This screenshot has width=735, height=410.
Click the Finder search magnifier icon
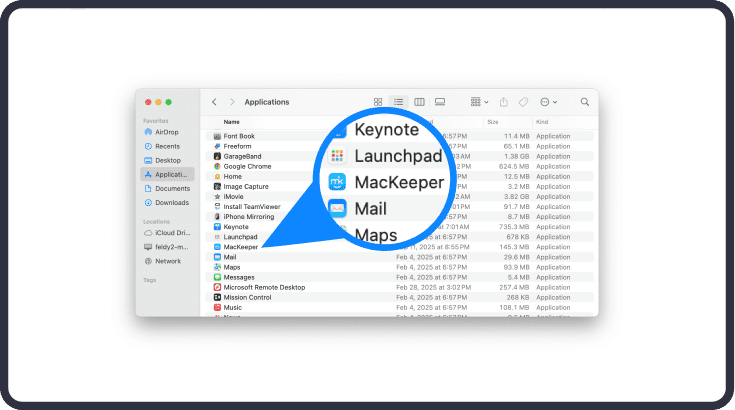click(x=585, y=102)
